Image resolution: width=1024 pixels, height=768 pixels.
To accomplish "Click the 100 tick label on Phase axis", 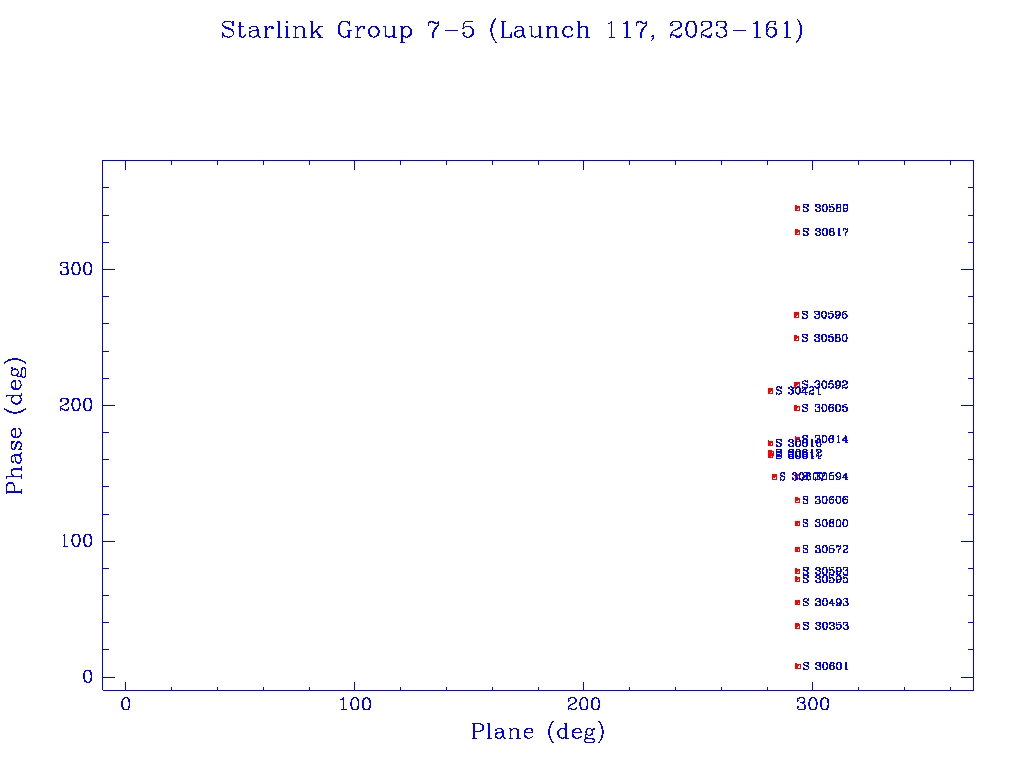I will [x=76, y=541].
